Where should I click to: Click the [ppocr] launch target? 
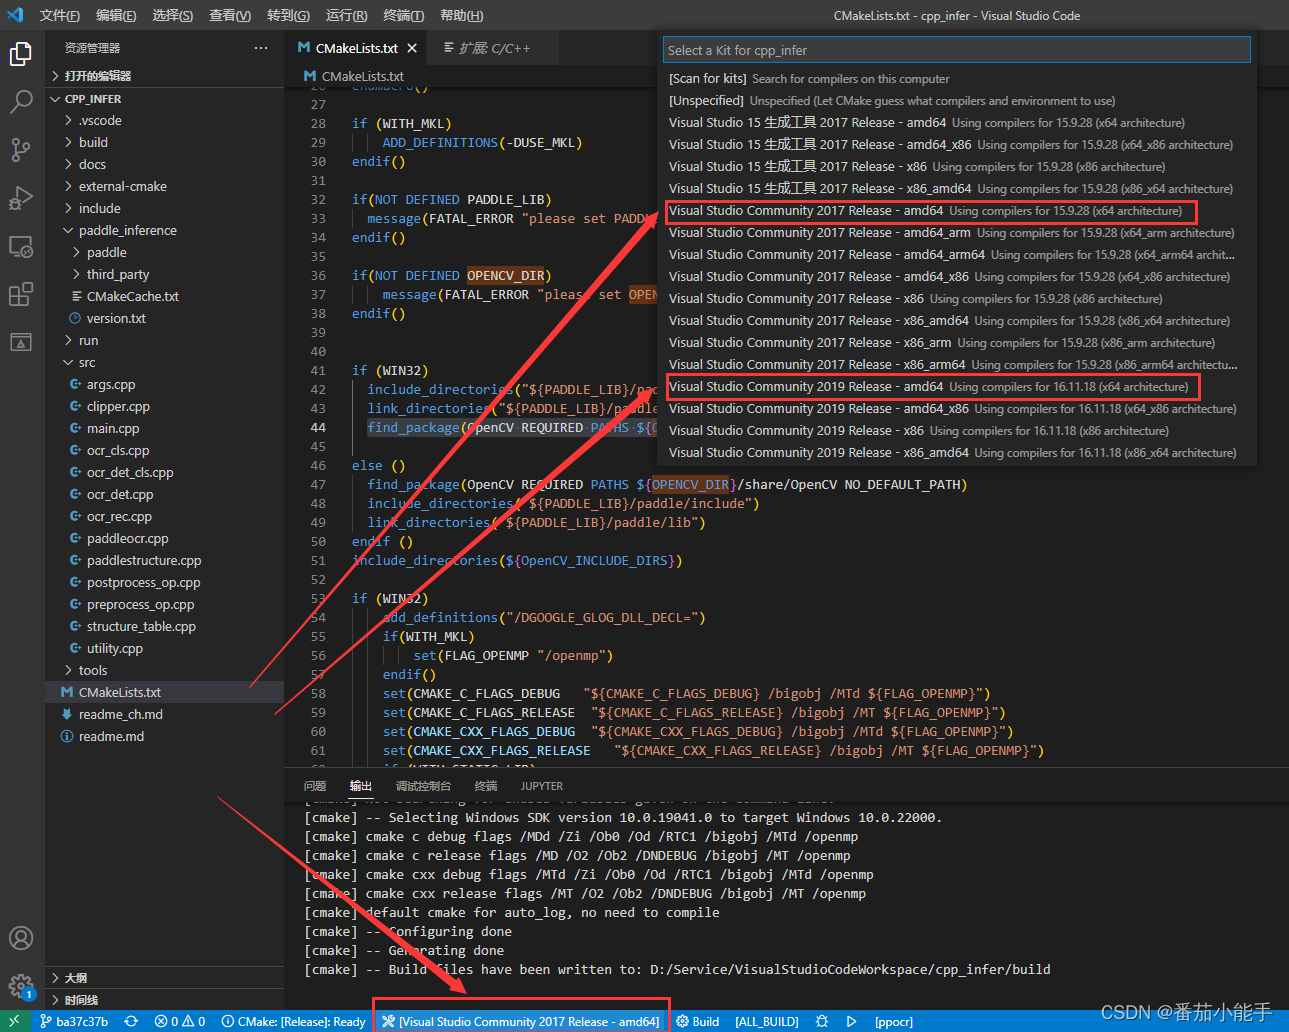894,1021
